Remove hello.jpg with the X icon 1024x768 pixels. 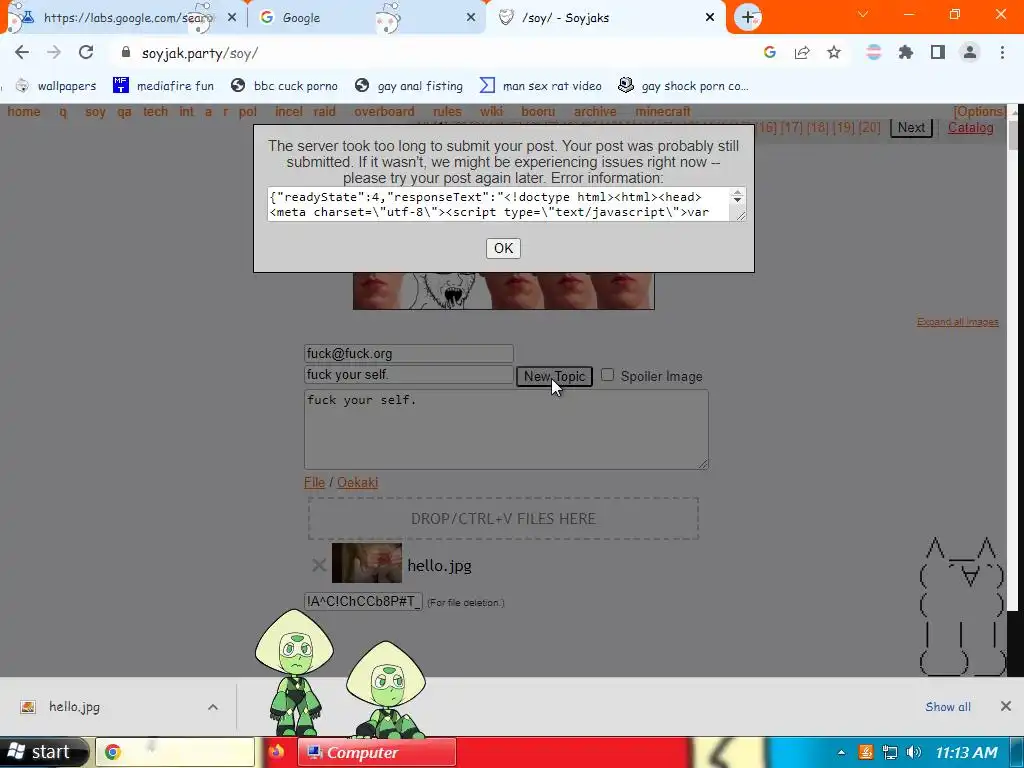coord(319,565)
